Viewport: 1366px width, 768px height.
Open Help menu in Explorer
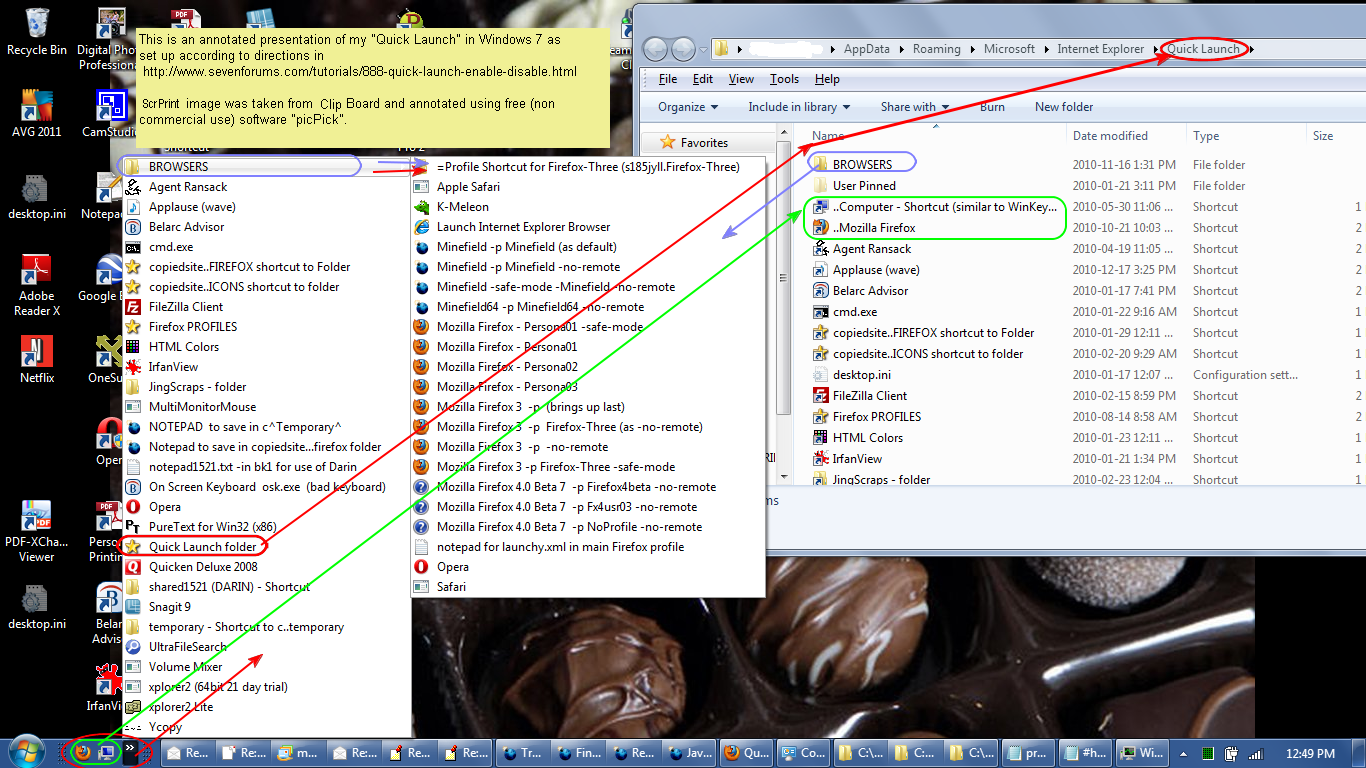click(827, 79)
